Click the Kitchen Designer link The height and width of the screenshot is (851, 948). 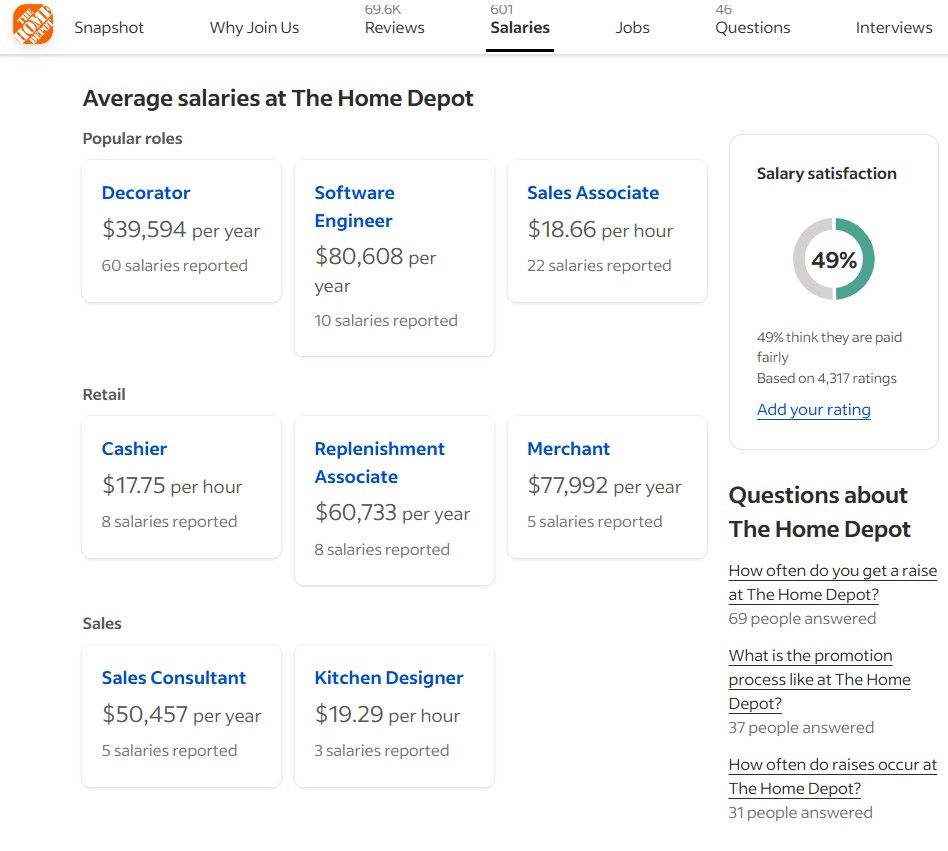[389, 678]
